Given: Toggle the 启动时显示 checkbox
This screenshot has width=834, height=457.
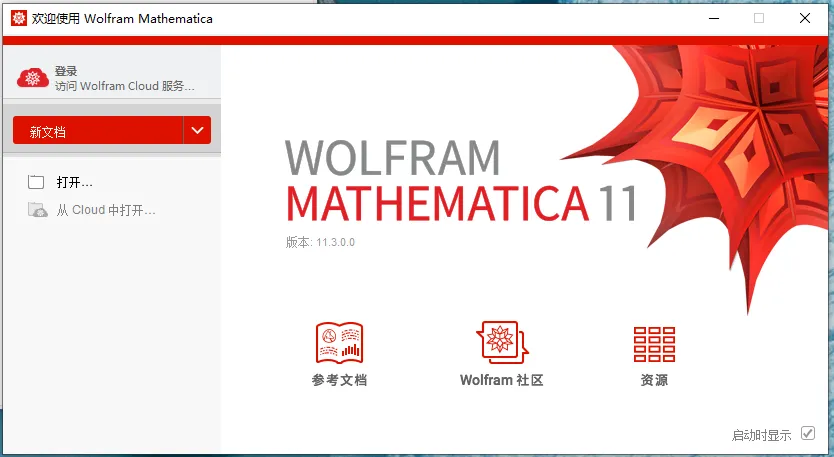Looking at the screenshot, I should 808,433.
